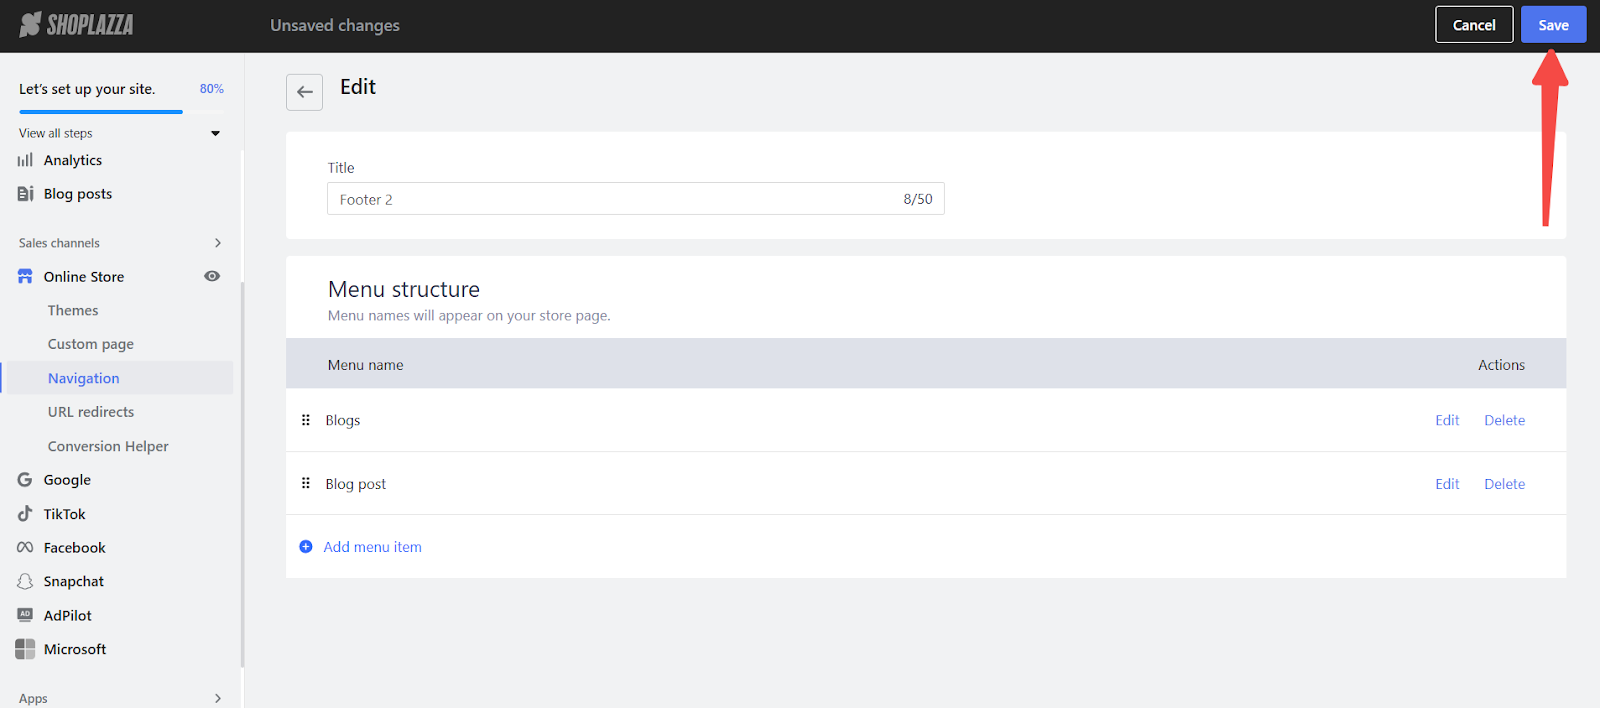Click the Actions column header

coord(1501,365)
